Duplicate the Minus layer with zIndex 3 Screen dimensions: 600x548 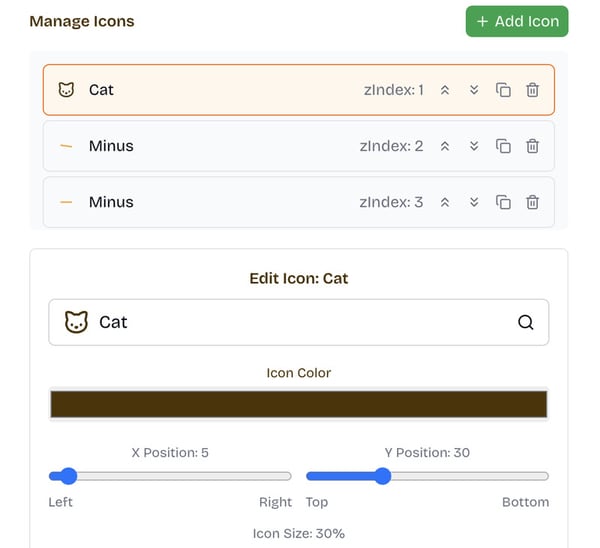pos(504,202)
